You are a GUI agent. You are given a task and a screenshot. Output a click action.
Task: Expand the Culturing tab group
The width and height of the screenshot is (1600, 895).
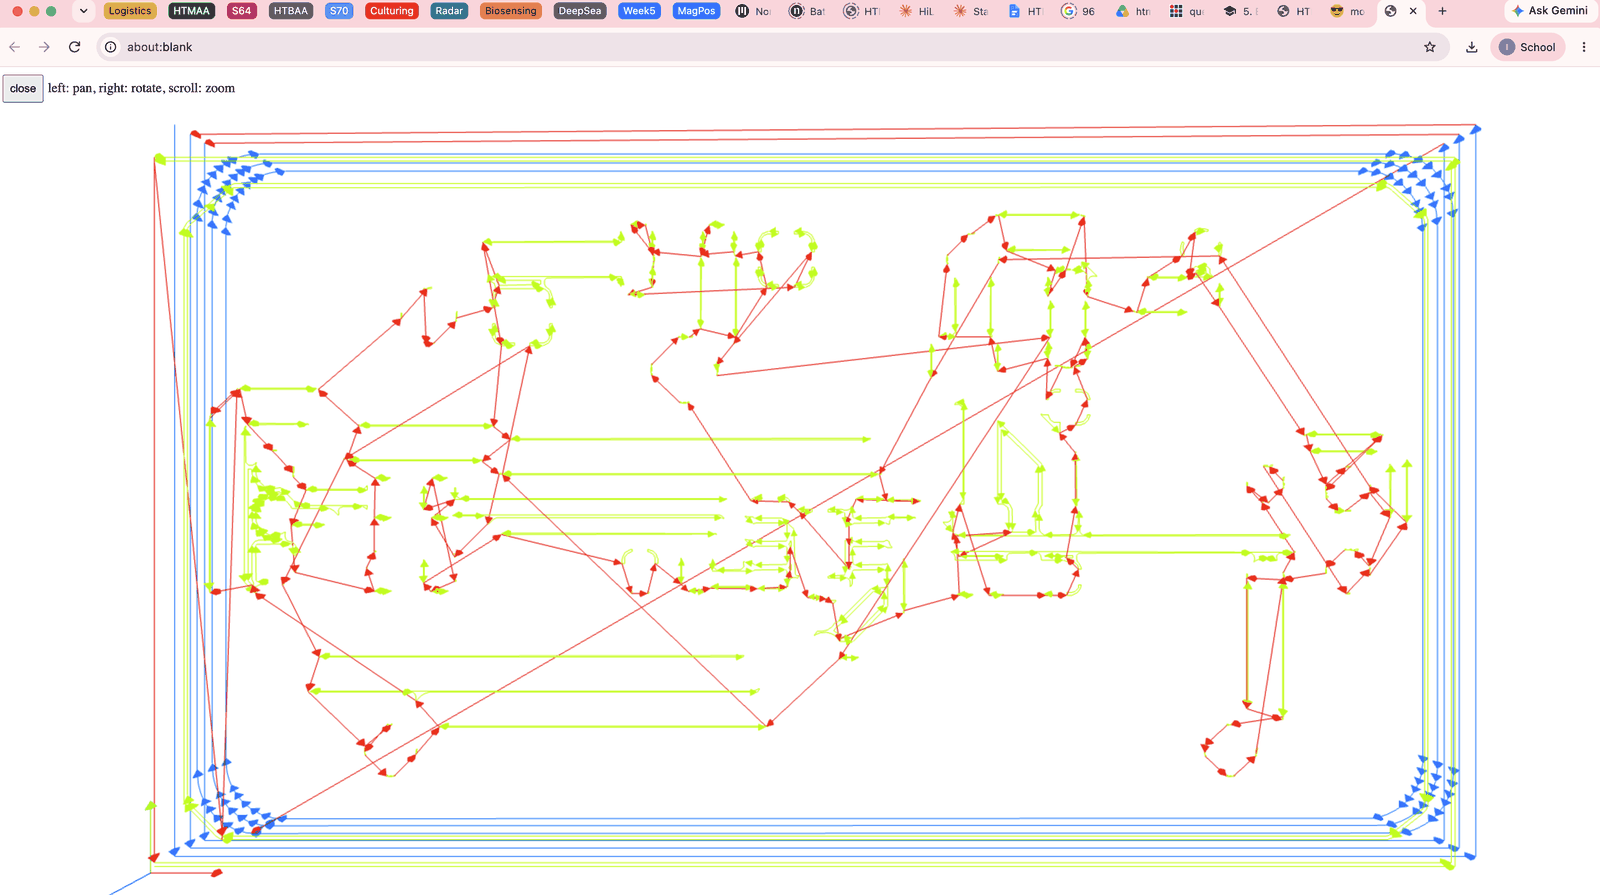click(392, 11)
